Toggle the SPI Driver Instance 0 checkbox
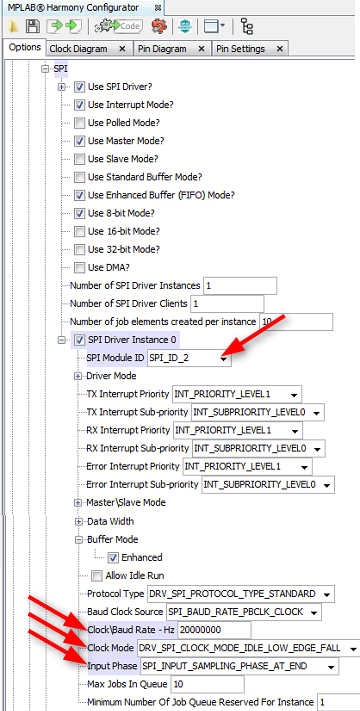The width and height of the screenshot is (360, 711). click(80, 340)
